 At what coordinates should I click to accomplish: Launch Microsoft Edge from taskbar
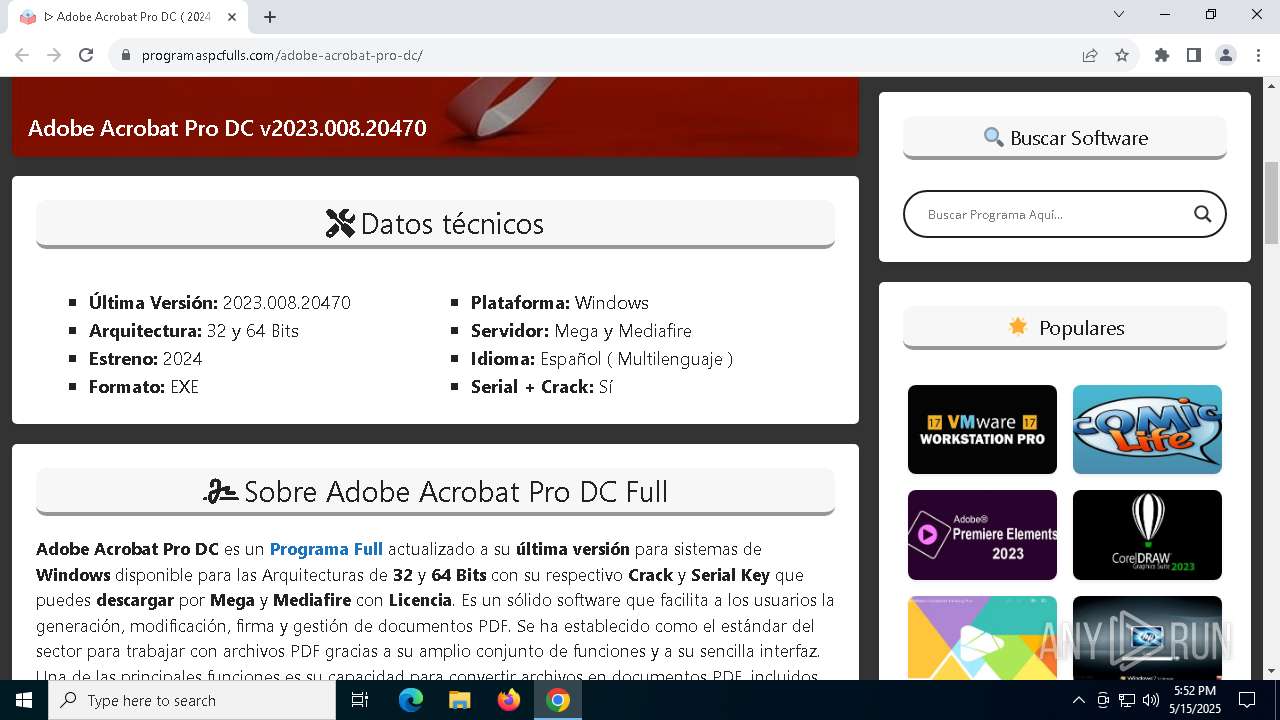point(411,700)
